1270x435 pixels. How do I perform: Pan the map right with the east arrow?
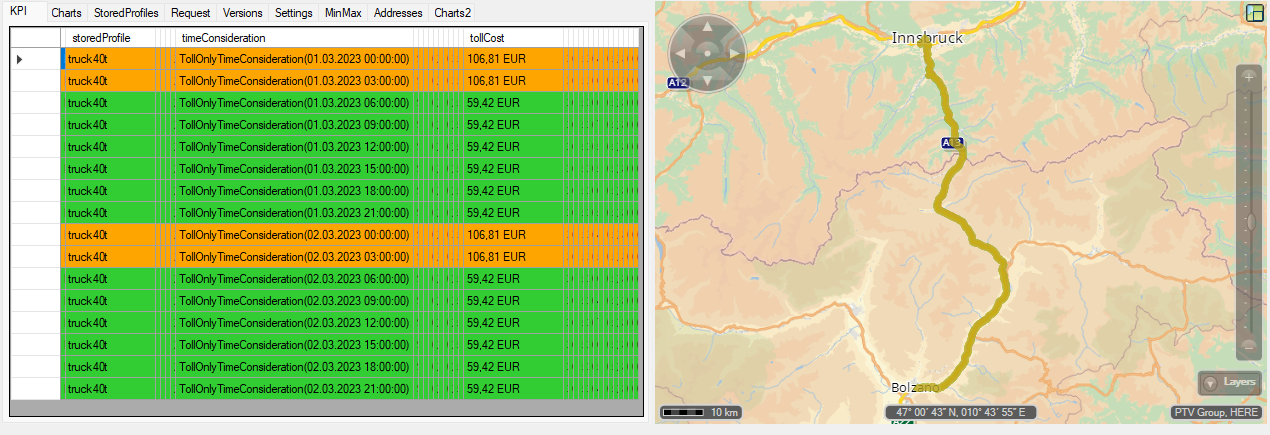[733, 53]
